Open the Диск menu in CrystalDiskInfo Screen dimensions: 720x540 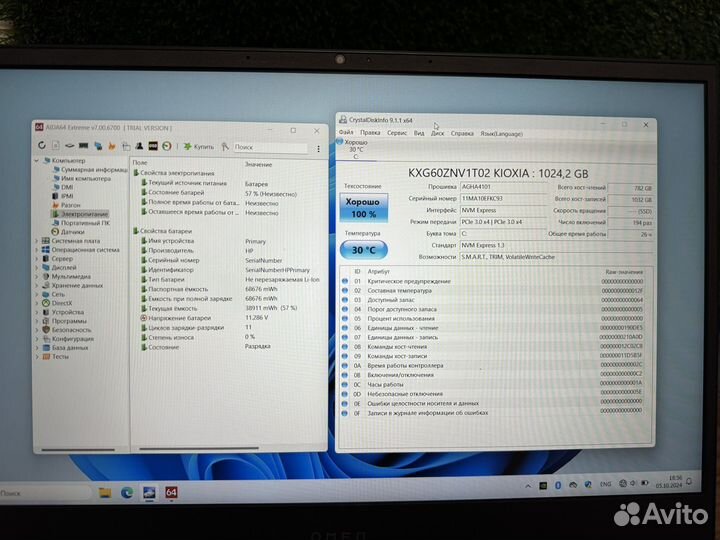coord(437,133)
